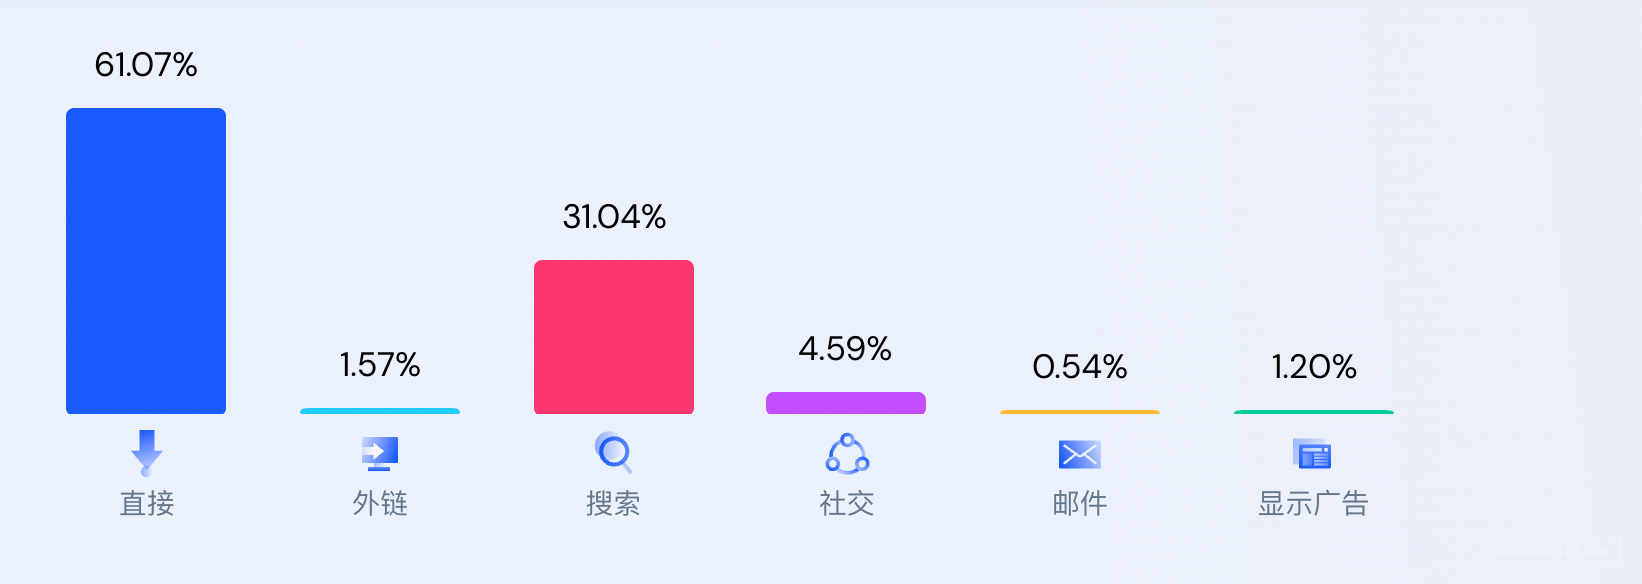
Task: Click the 显示广告 category label
Action: (1313, 503)
